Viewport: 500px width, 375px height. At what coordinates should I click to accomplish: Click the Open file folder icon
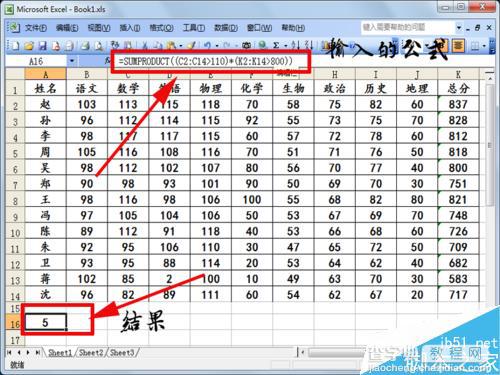29,46
